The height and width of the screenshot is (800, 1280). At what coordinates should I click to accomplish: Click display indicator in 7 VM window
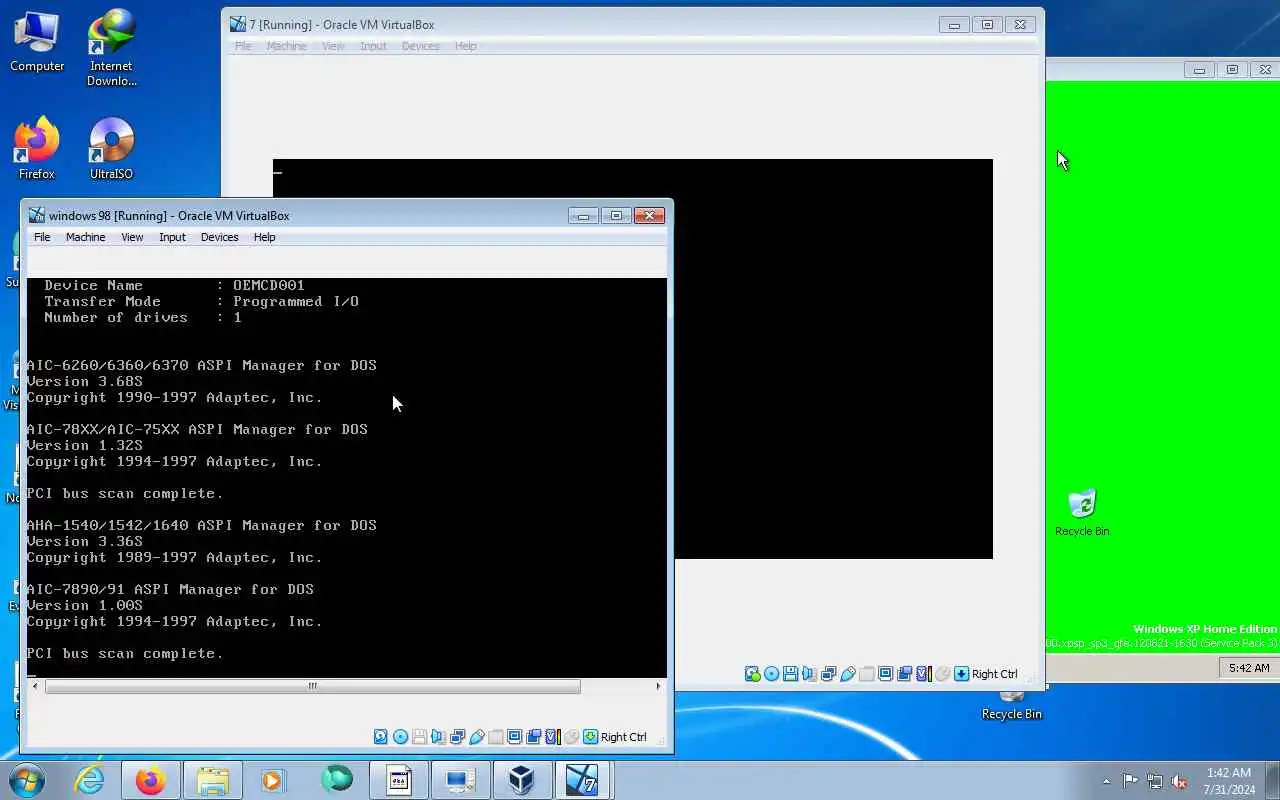pyautogui.click(x=885, y=674)
